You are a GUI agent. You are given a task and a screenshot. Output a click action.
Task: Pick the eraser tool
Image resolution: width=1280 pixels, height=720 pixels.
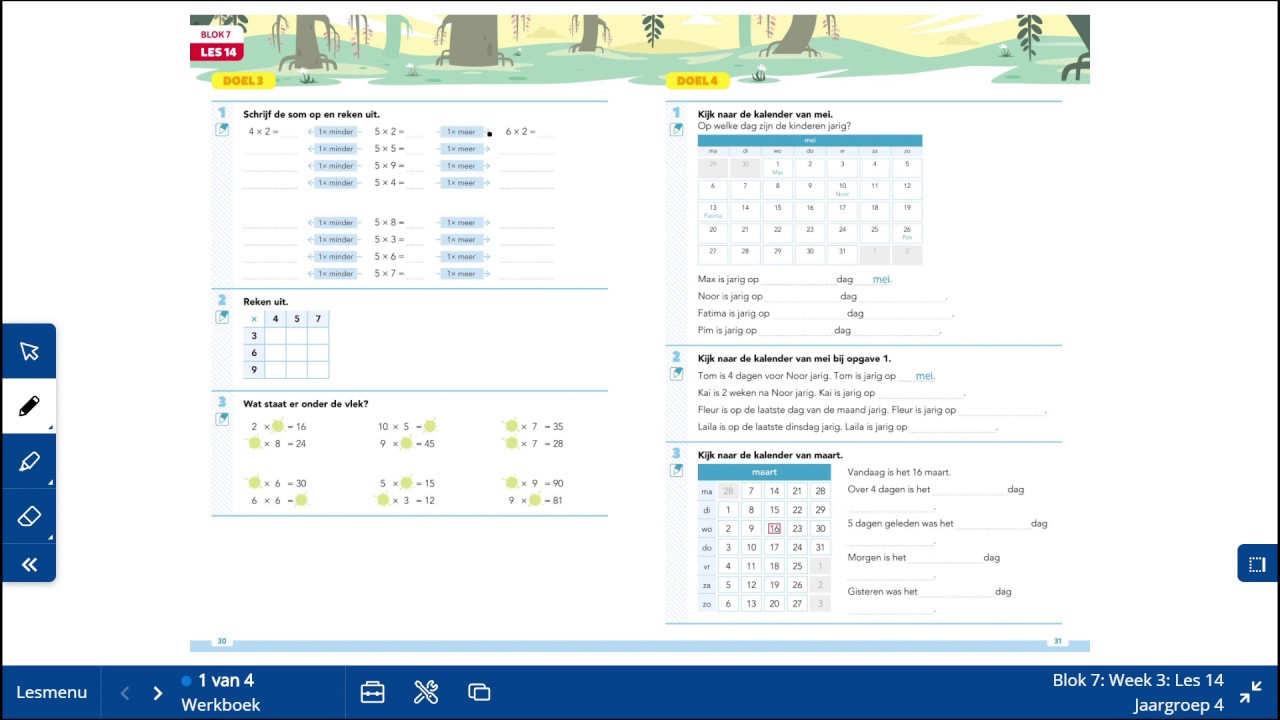[29, 516]
